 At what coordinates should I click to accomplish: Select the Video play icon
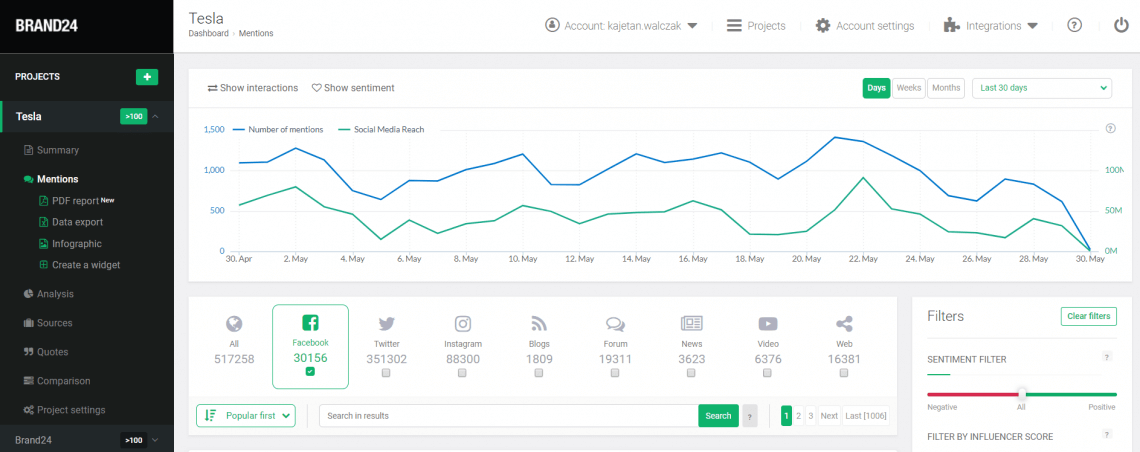pos(768,324)
